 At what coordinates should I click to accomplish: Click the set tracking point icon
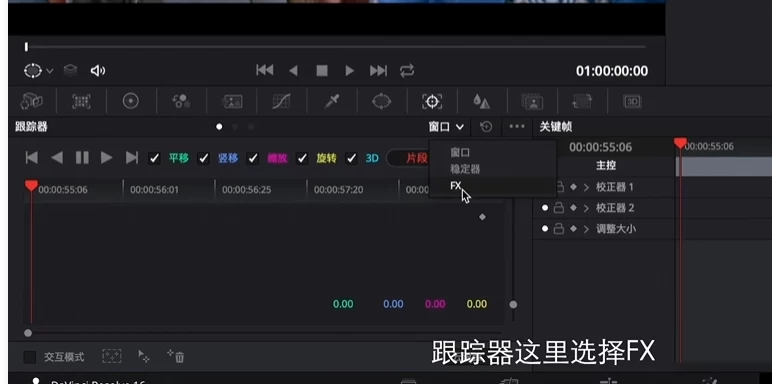(x=144, y=356)
